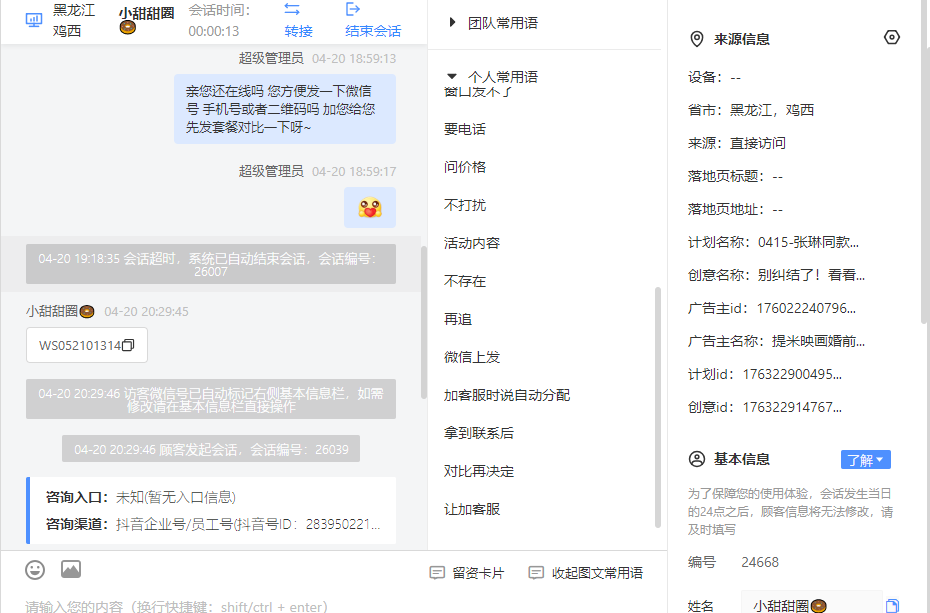This screenshot has height=613, width=930.
Task: Click the heart emoji message bubble
Action: tap(370, 207)
